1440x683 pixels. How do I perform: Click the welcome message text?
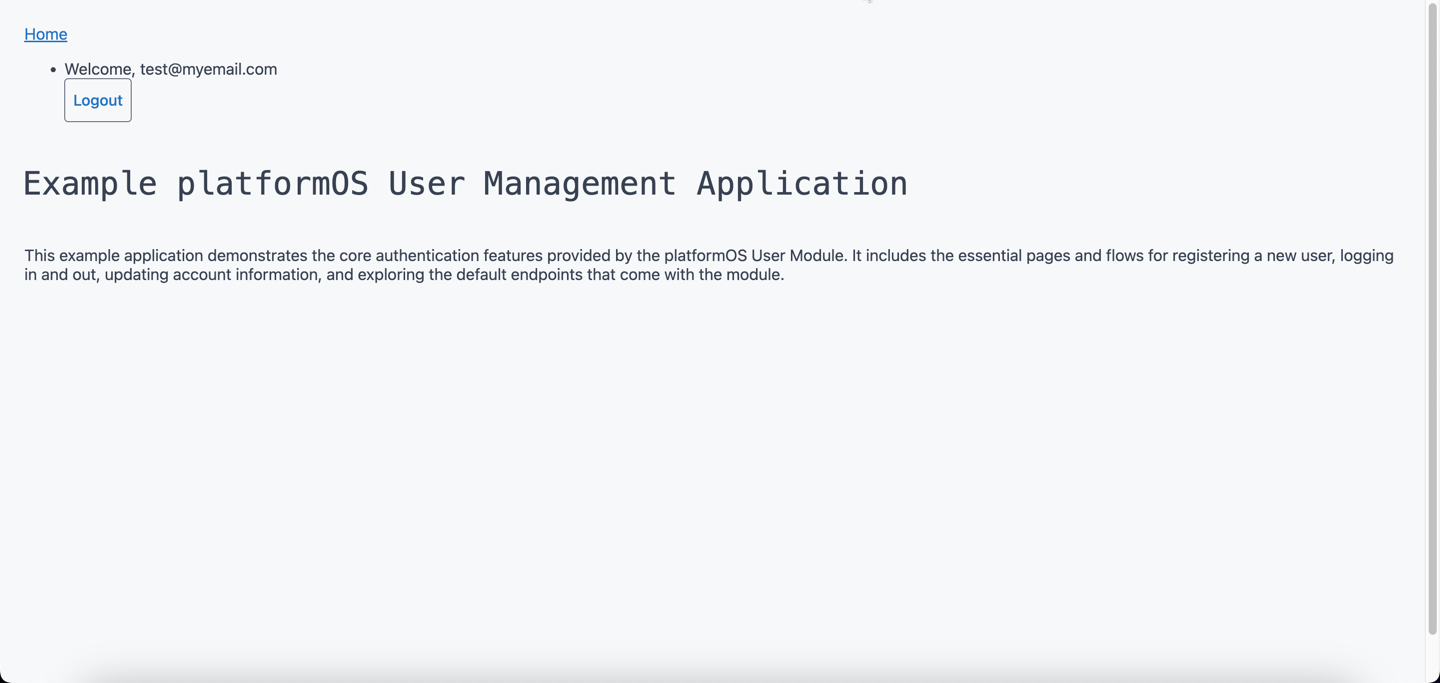[170, 69]
